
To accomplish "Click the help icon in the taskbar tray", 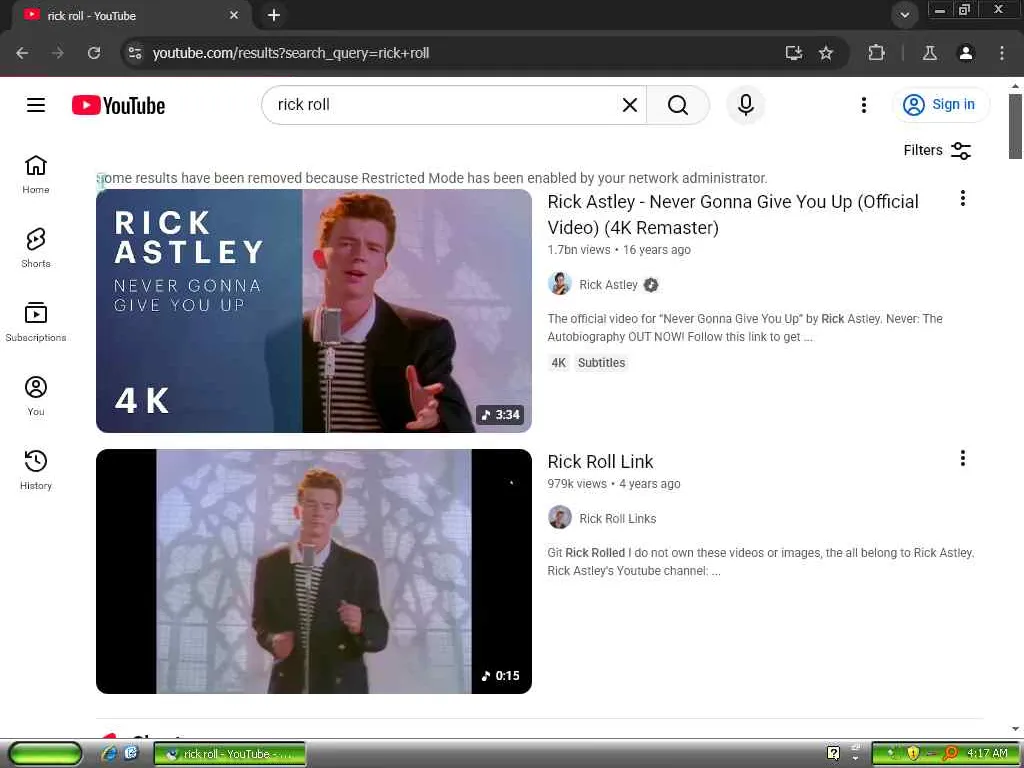I will [833, 753].
